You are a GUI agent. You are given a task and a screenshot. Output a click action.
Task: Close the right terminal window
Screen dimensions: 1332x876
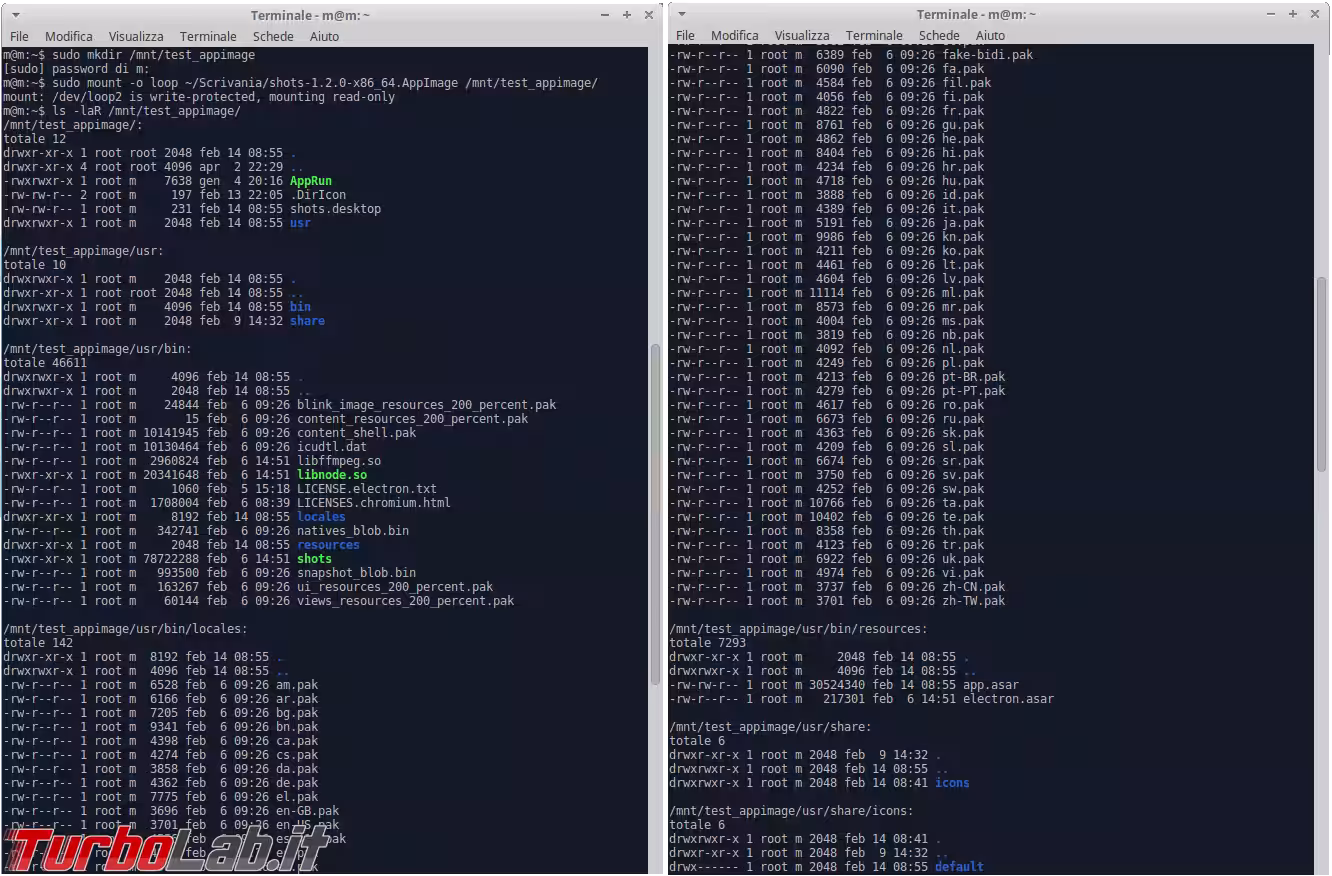click(1313, 14)
